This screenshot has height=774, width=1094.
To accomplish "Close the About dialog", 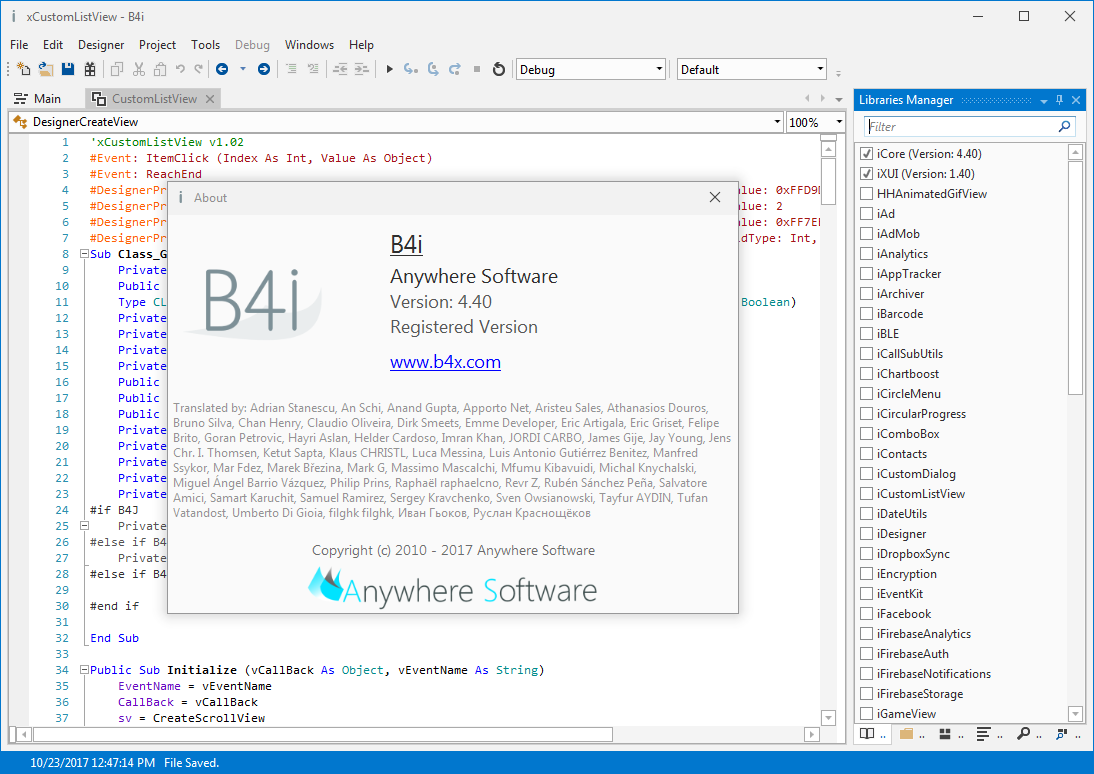I will click(715, 198).
